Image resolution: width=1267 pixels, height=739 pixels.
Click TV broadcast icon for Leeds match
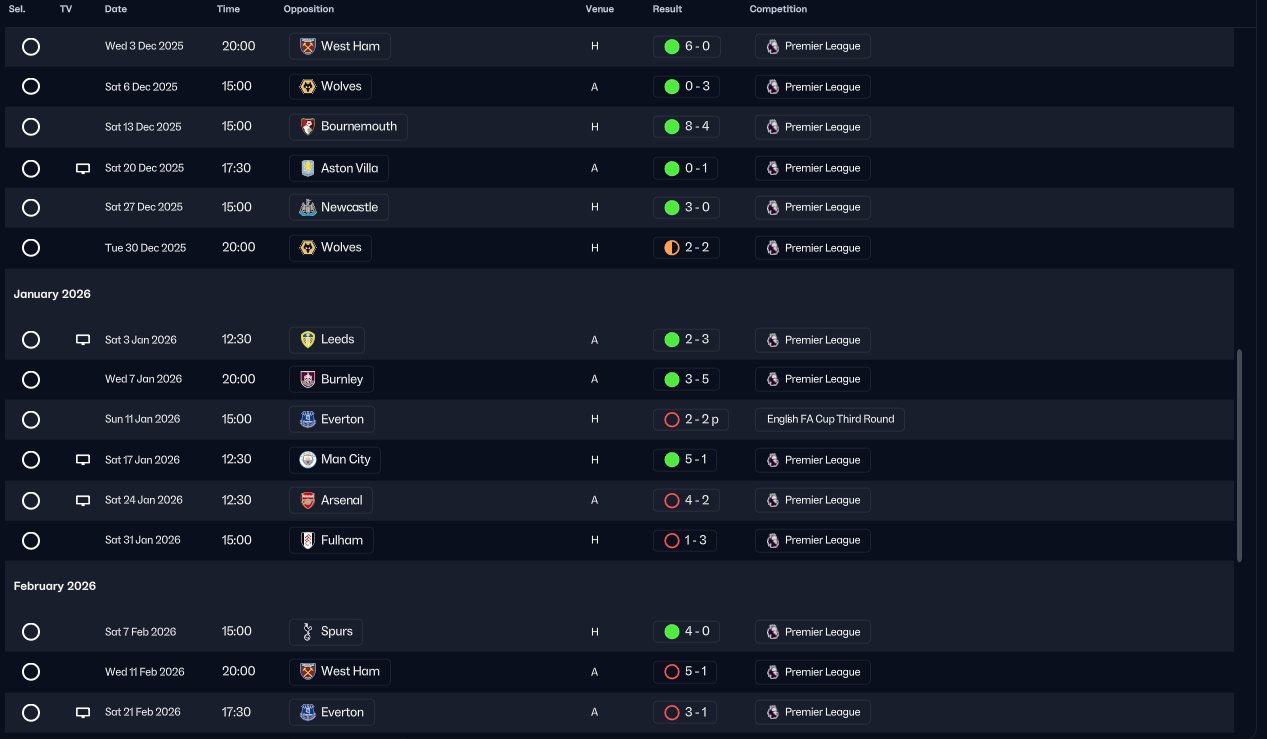coord(83,340)
